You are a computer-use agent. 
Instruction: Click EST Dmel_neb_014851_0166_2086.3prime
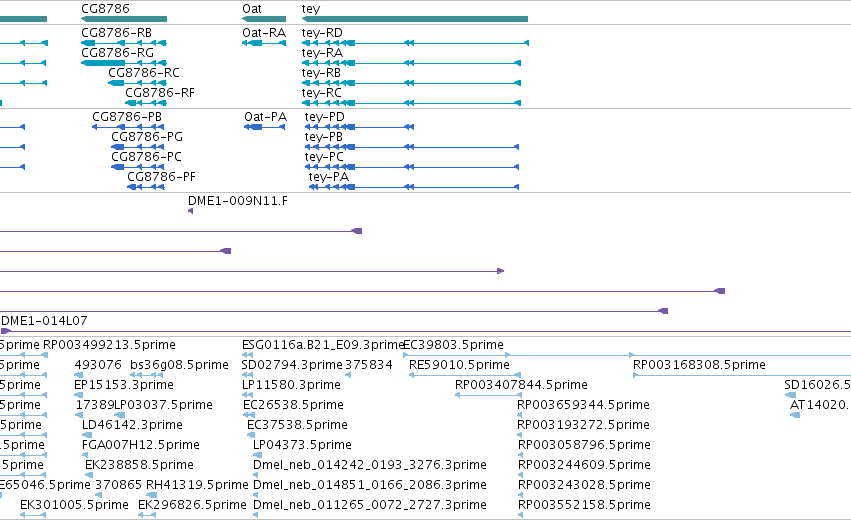(370, 485)
